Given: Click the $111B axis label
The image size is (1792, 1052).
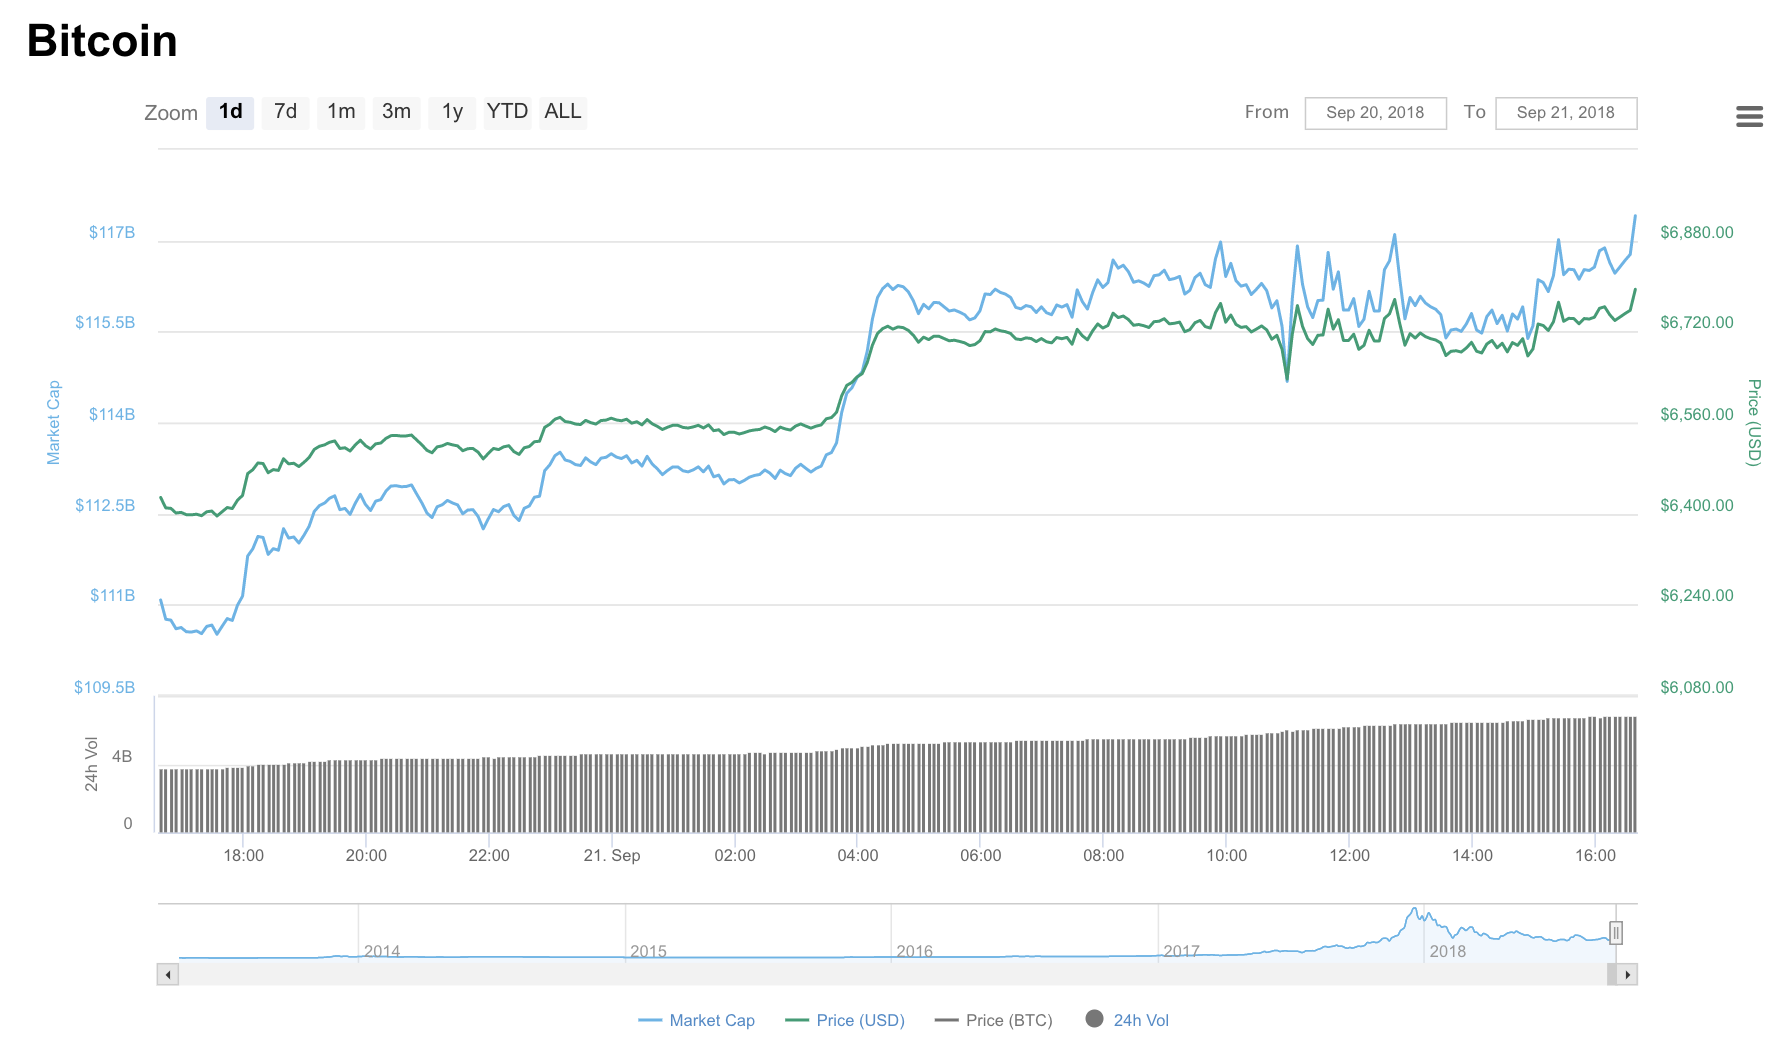Looking at the screenshot, I should pyautogui.click(x=112, y=596).
